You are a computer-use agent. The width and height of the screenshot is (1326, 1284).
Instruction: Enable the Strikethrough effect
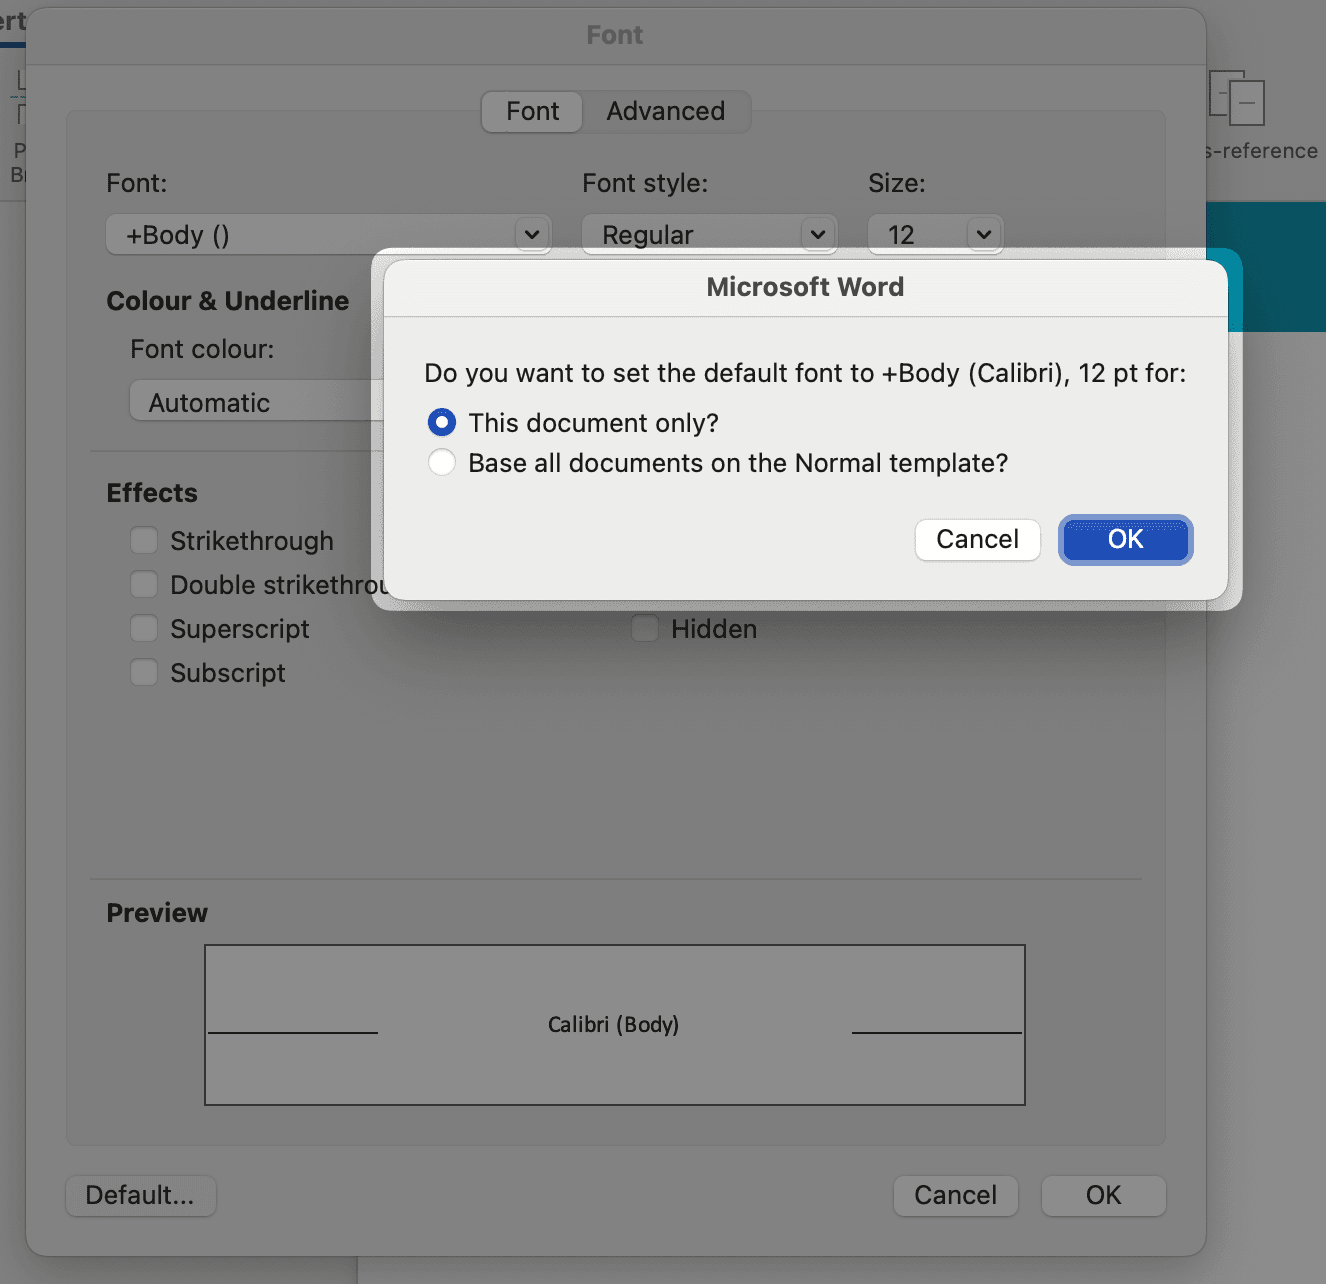143,540
